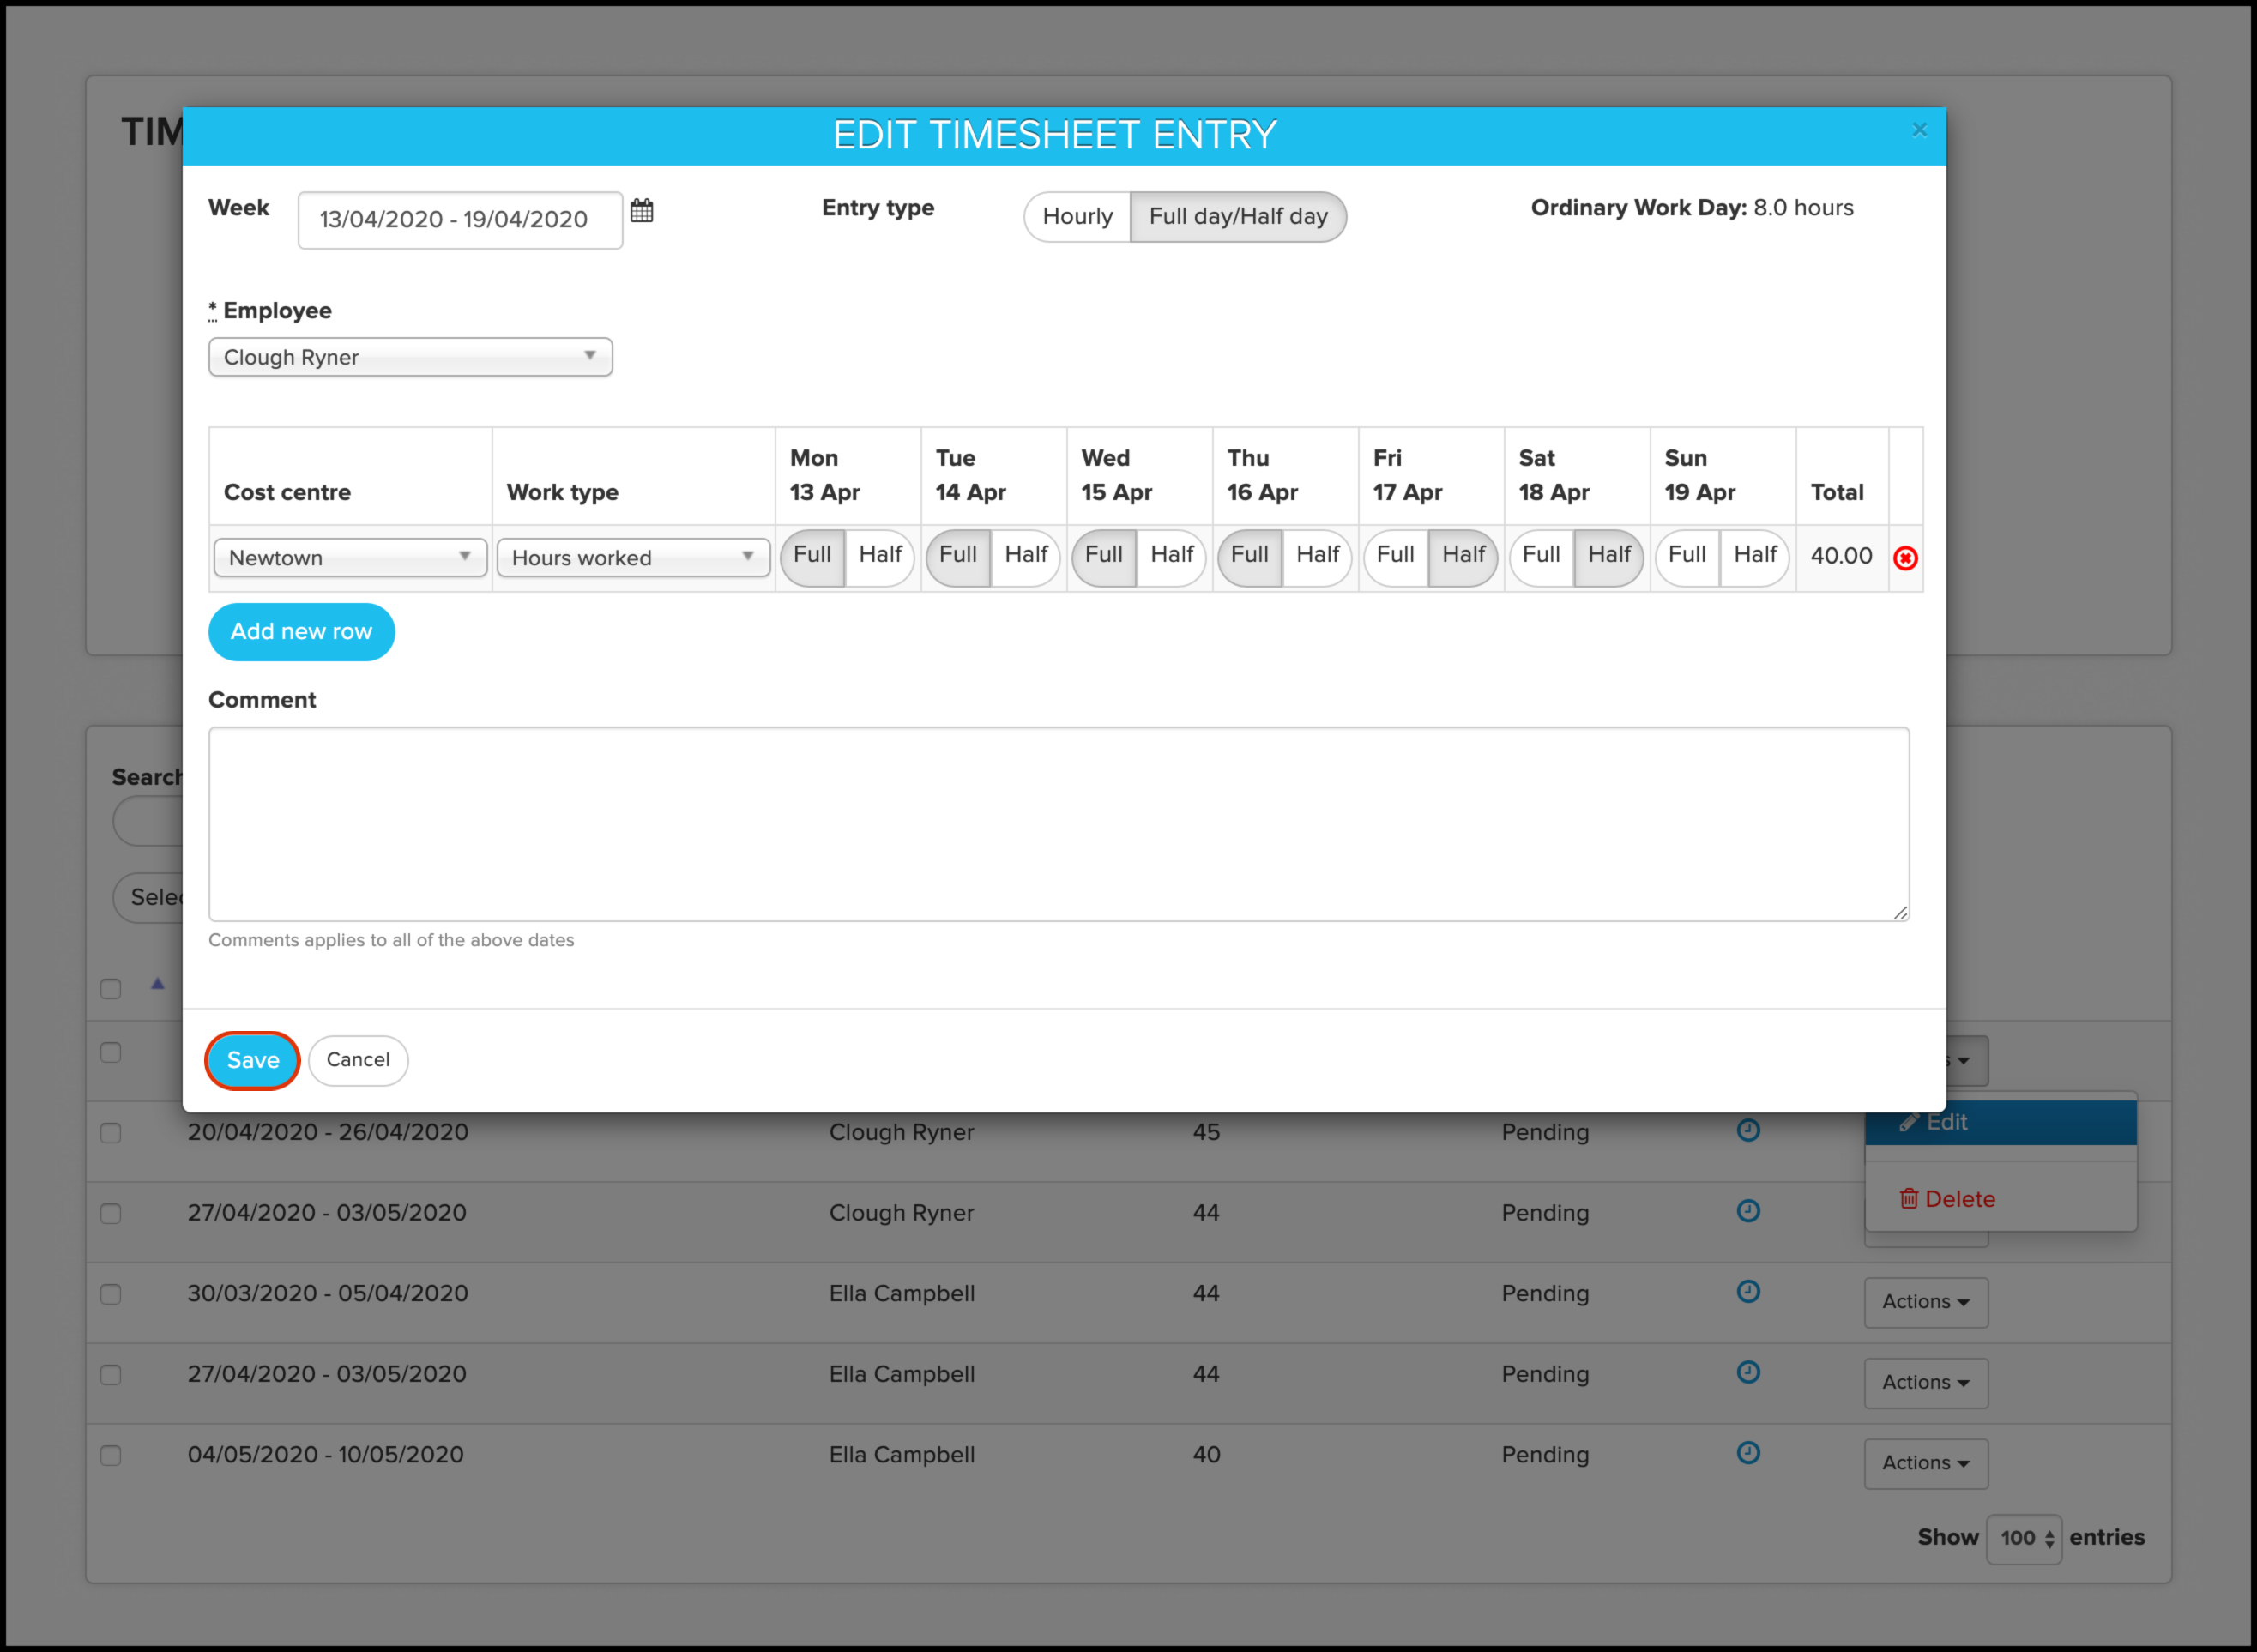
Task: Open the Hours worked work type dropdown
Action: coord(633,558)
